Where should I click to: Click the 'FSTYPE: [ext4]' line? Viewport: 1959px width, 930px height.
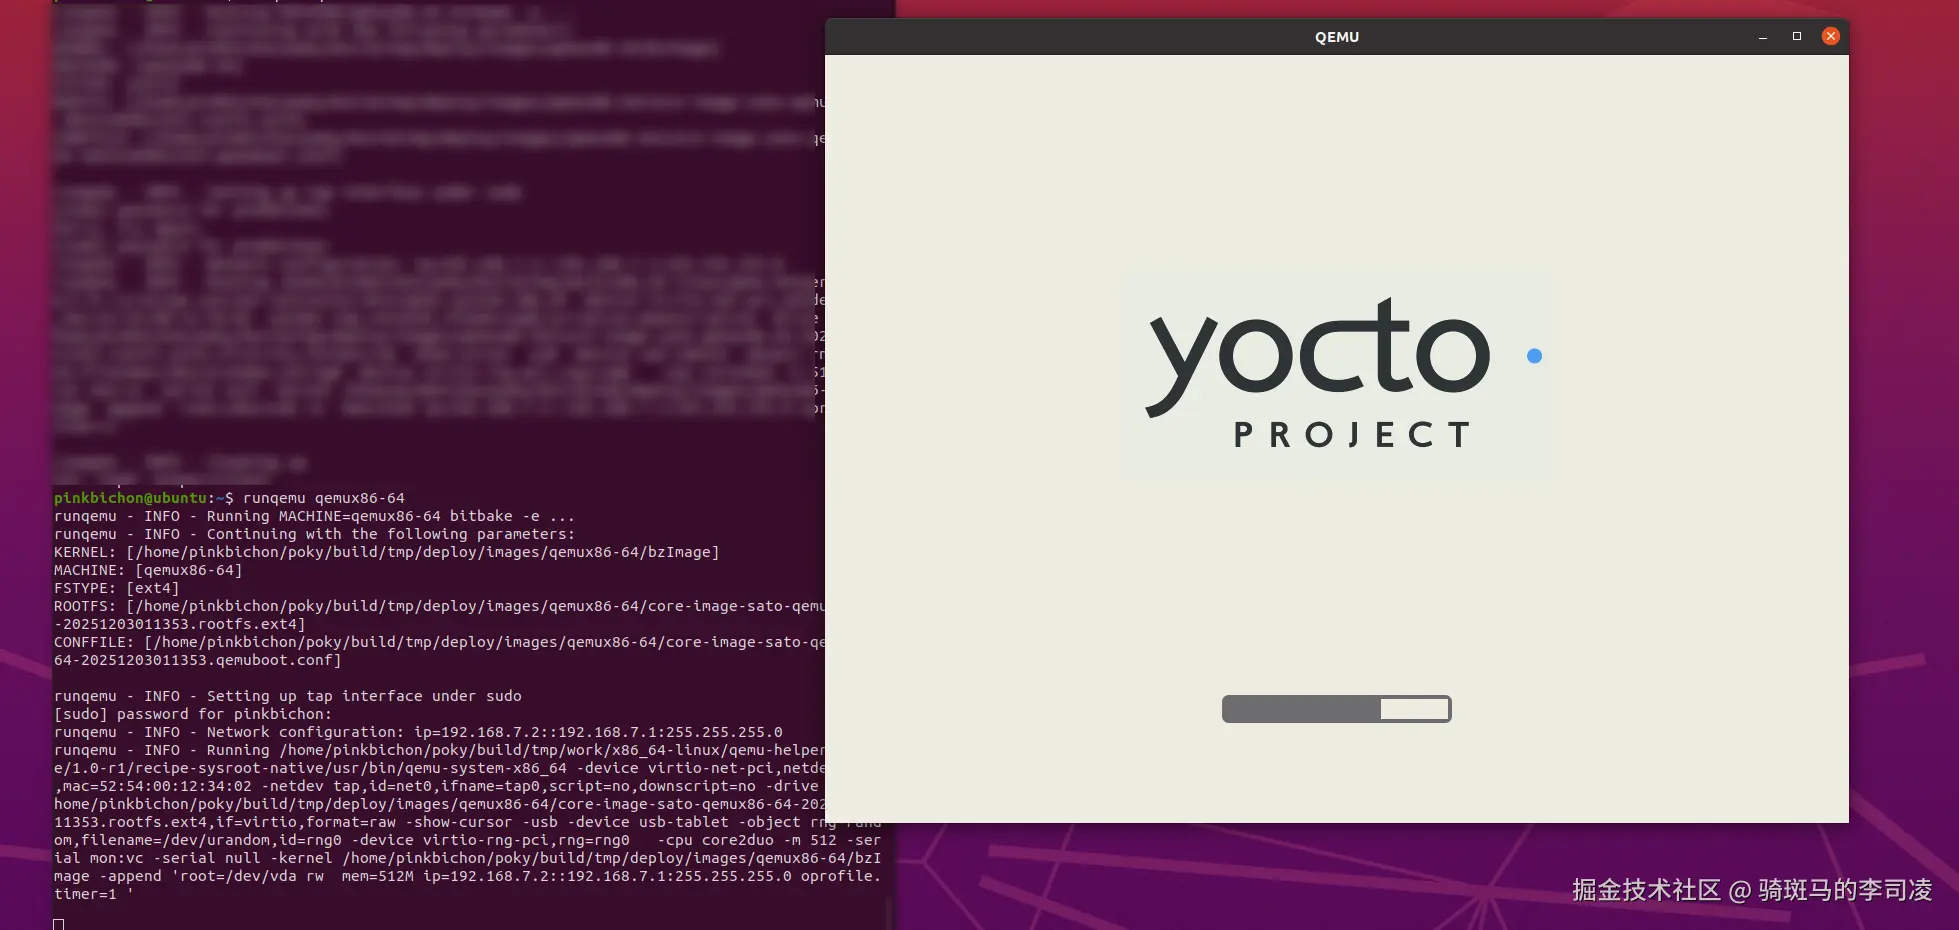click(x=117, y=588)
